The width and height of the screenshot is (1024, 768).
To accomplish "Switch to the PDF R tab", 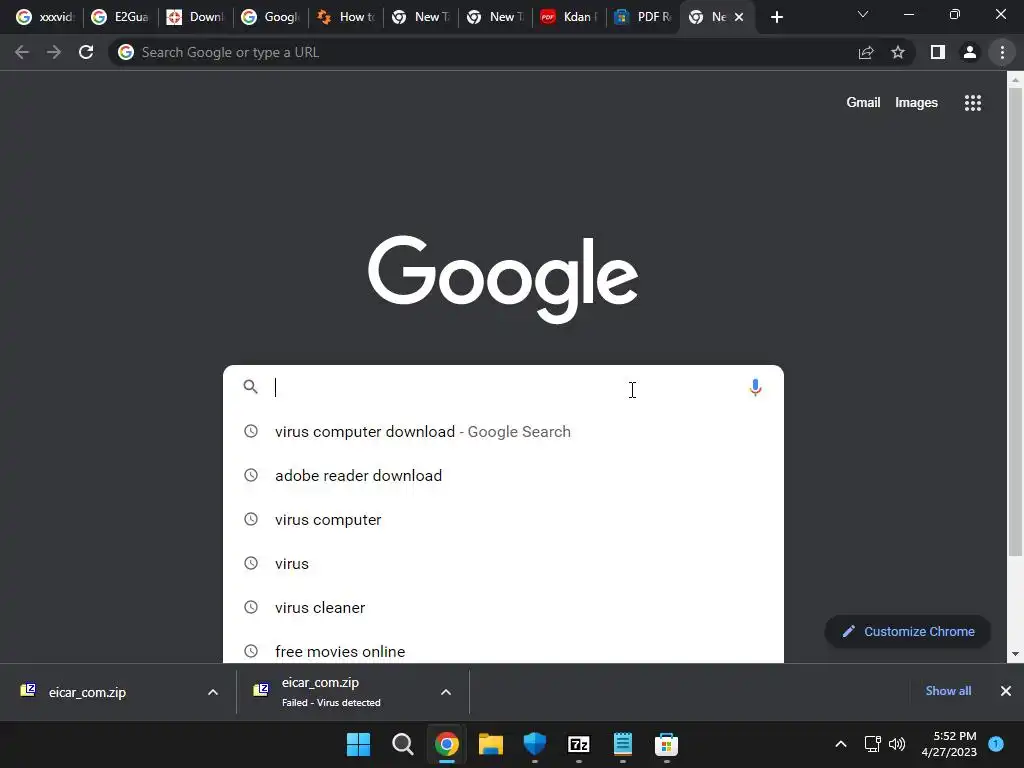I will click(644, 17).
